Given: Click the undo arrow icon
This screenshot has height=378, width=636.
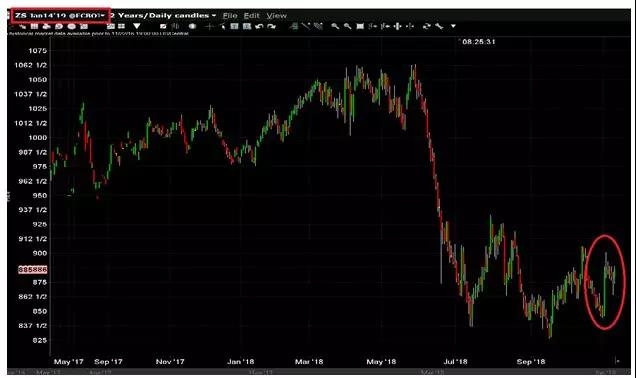Looking at the screenshot, I should coord(259,26).
